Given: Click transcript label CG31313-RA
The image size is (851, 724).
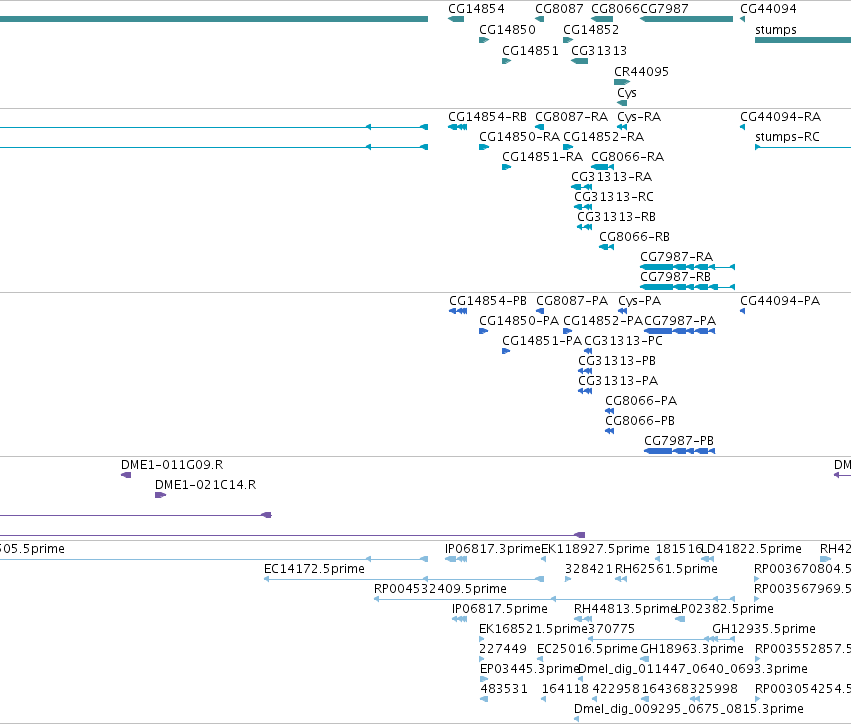Looking at the screenshot, I should point(611,177).
